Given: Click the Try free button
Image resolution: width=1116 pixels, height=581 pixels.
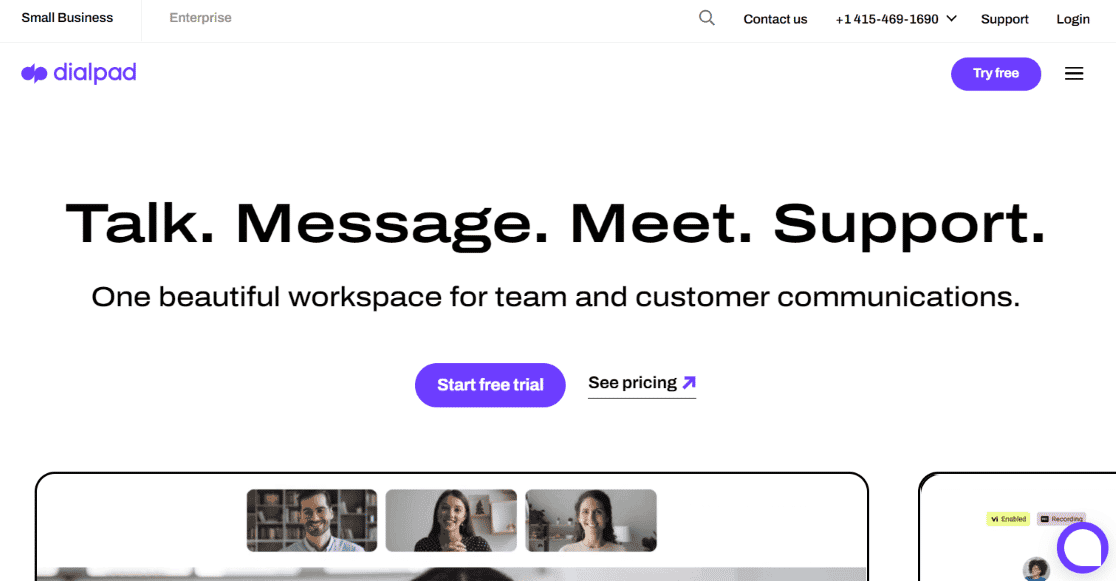Looking at the screenshot, I should click(996, 73).
